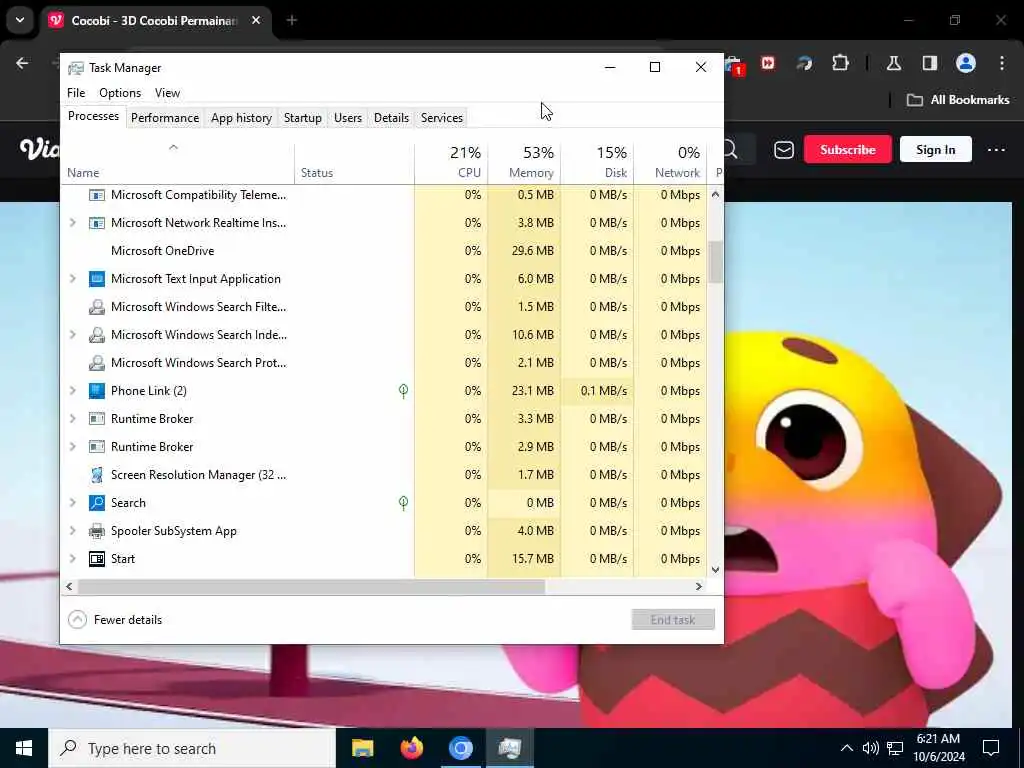Select the Microsoft OneDrive process row
The width and height of the screenshot is (1024, 768).
384,251
